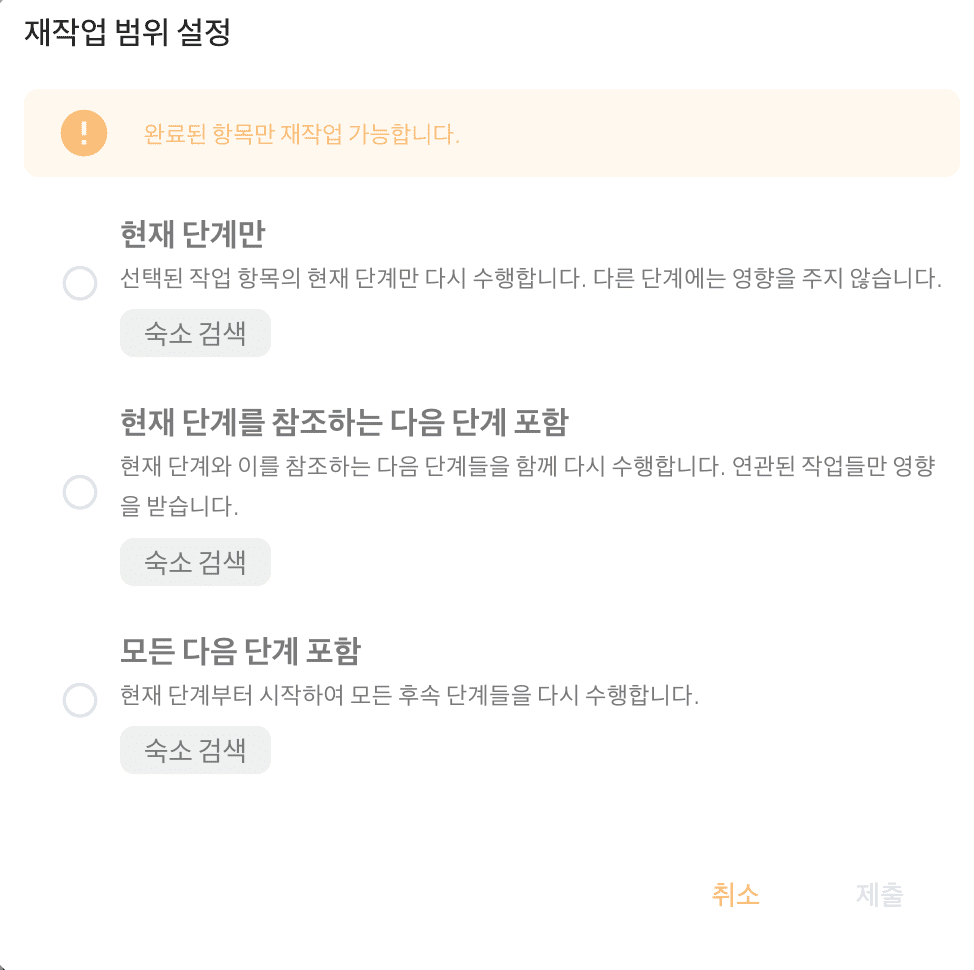The width and height of the screenshot is (974, 970).
Task: Click the orange exclamation warning icon
Action: click(84, 133)
